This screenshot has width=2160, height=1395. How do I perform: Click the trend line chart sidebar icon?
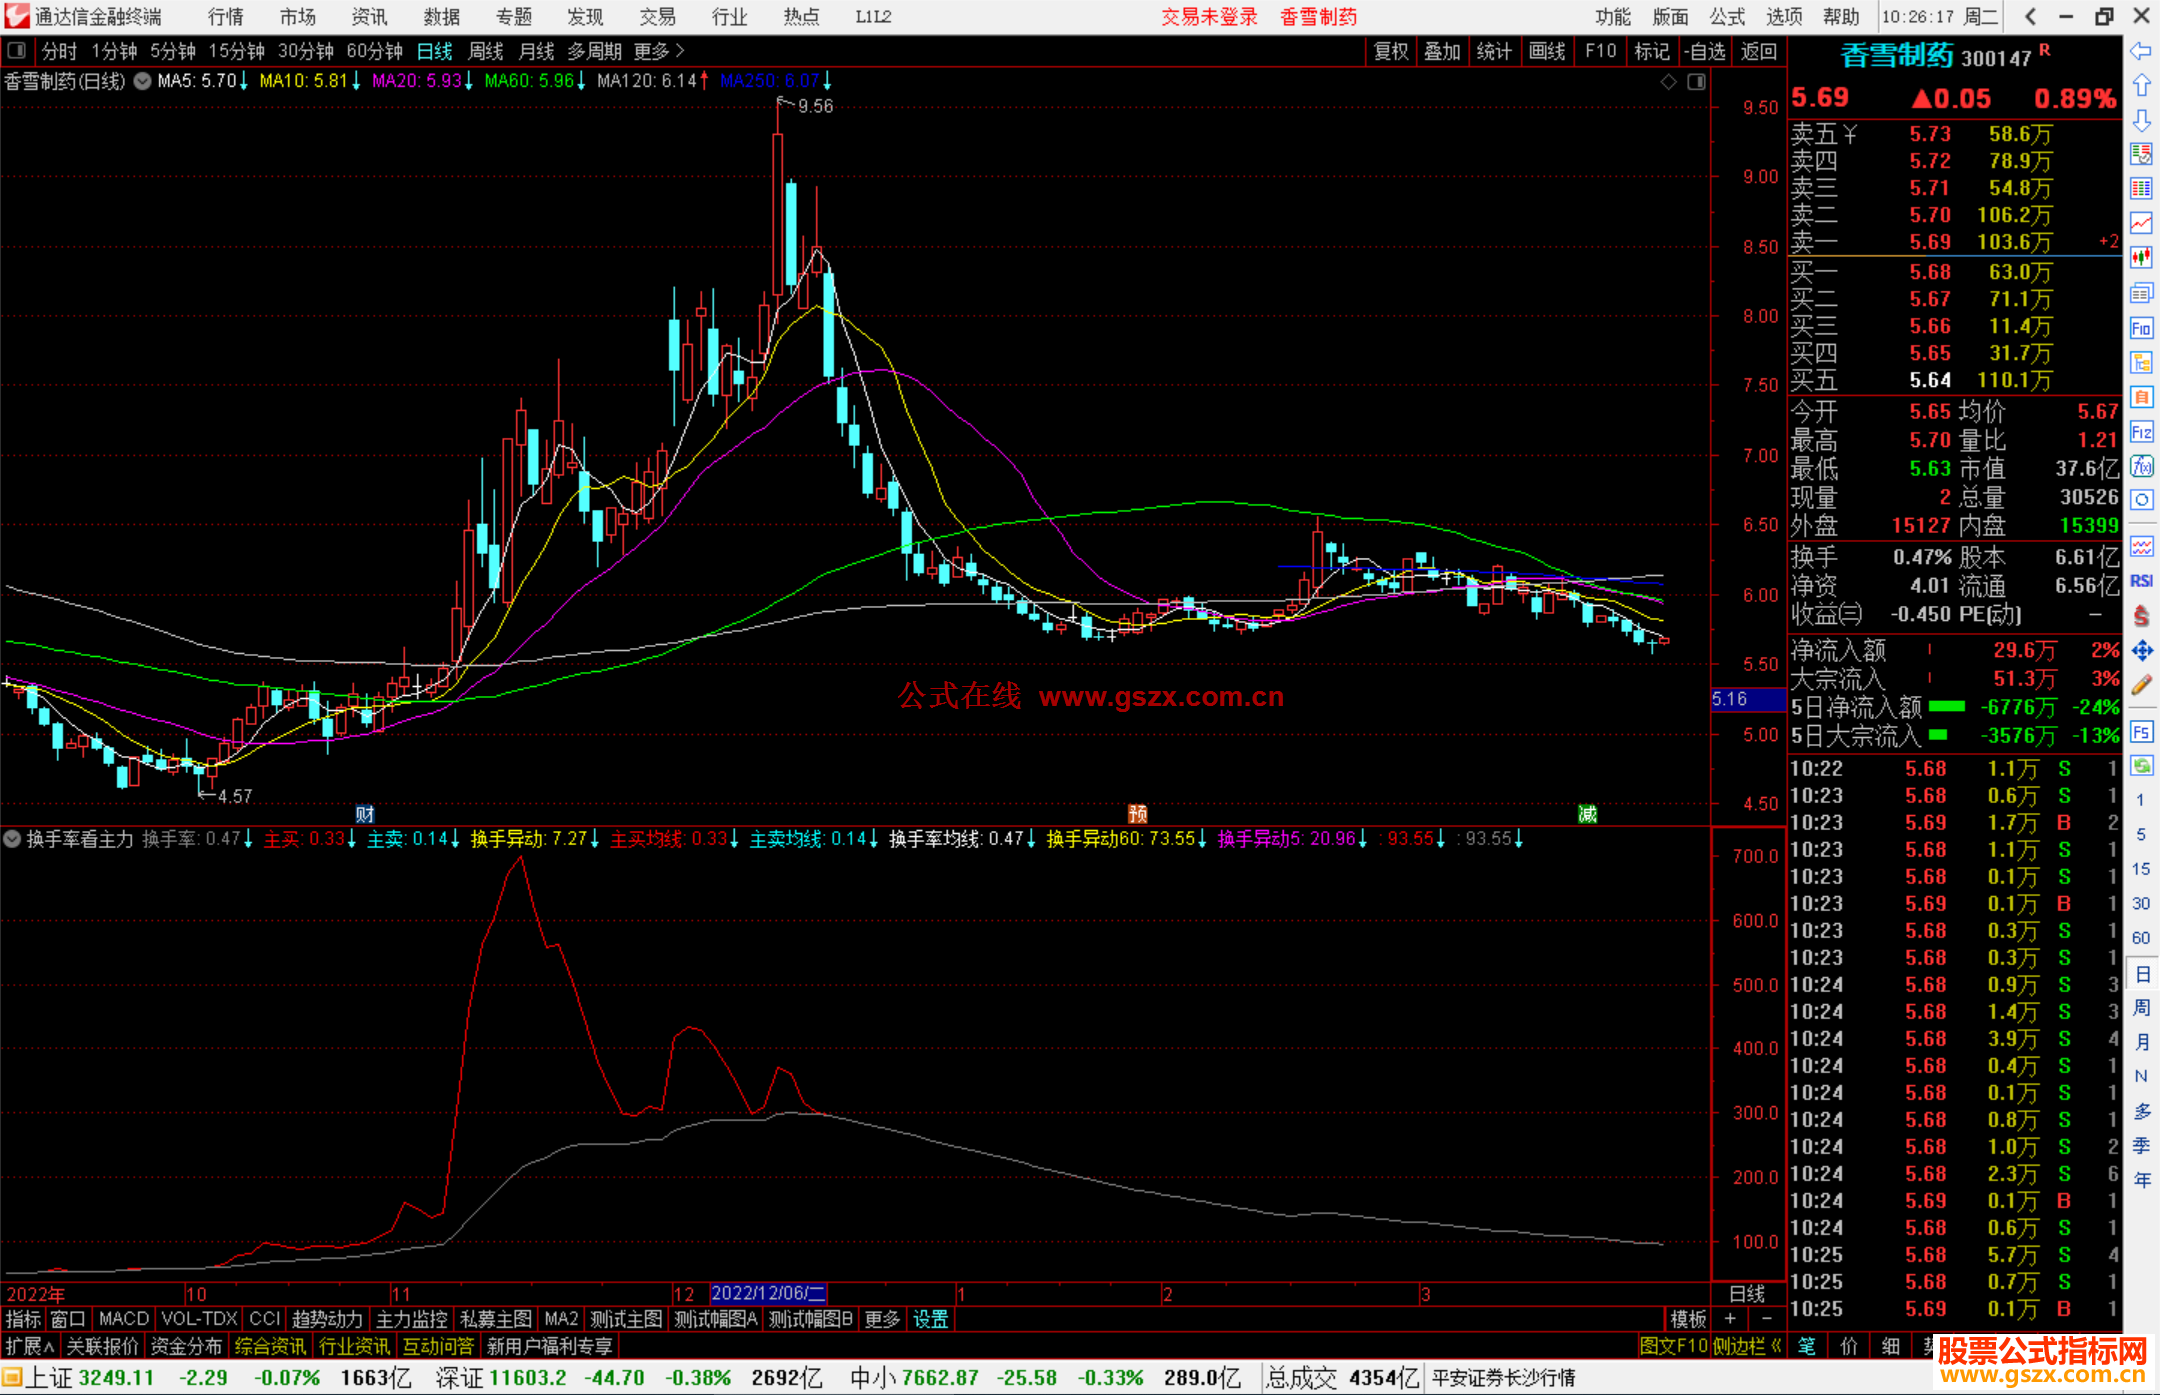tap(2141, 222)
